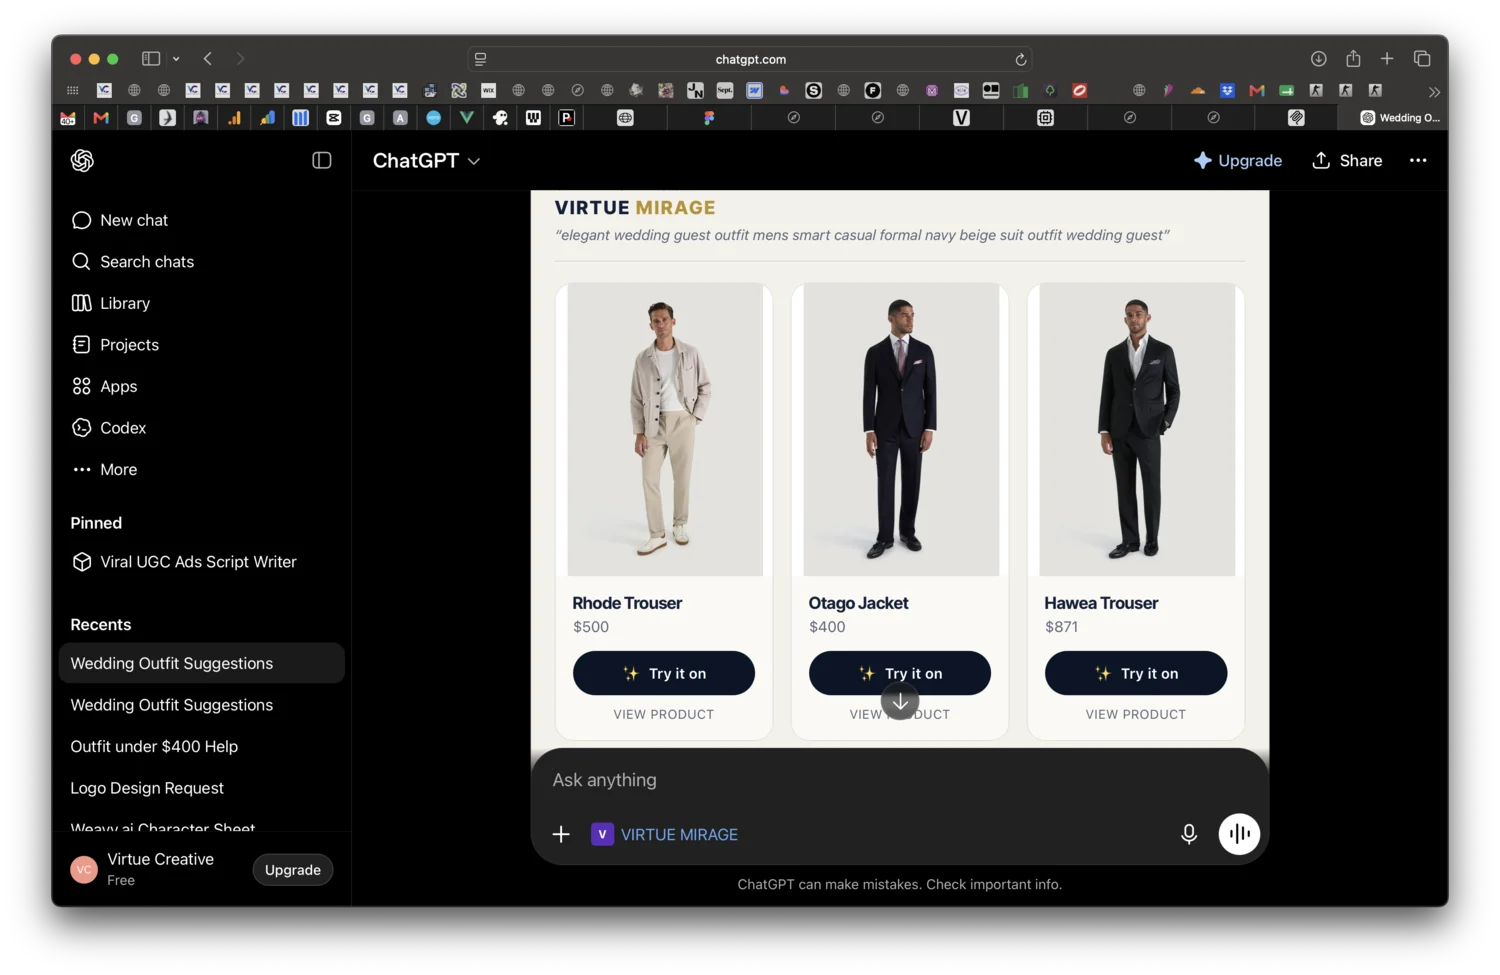Open the plus attachment menu
This screenshot has width=1500, height=975.
point(561,834)
